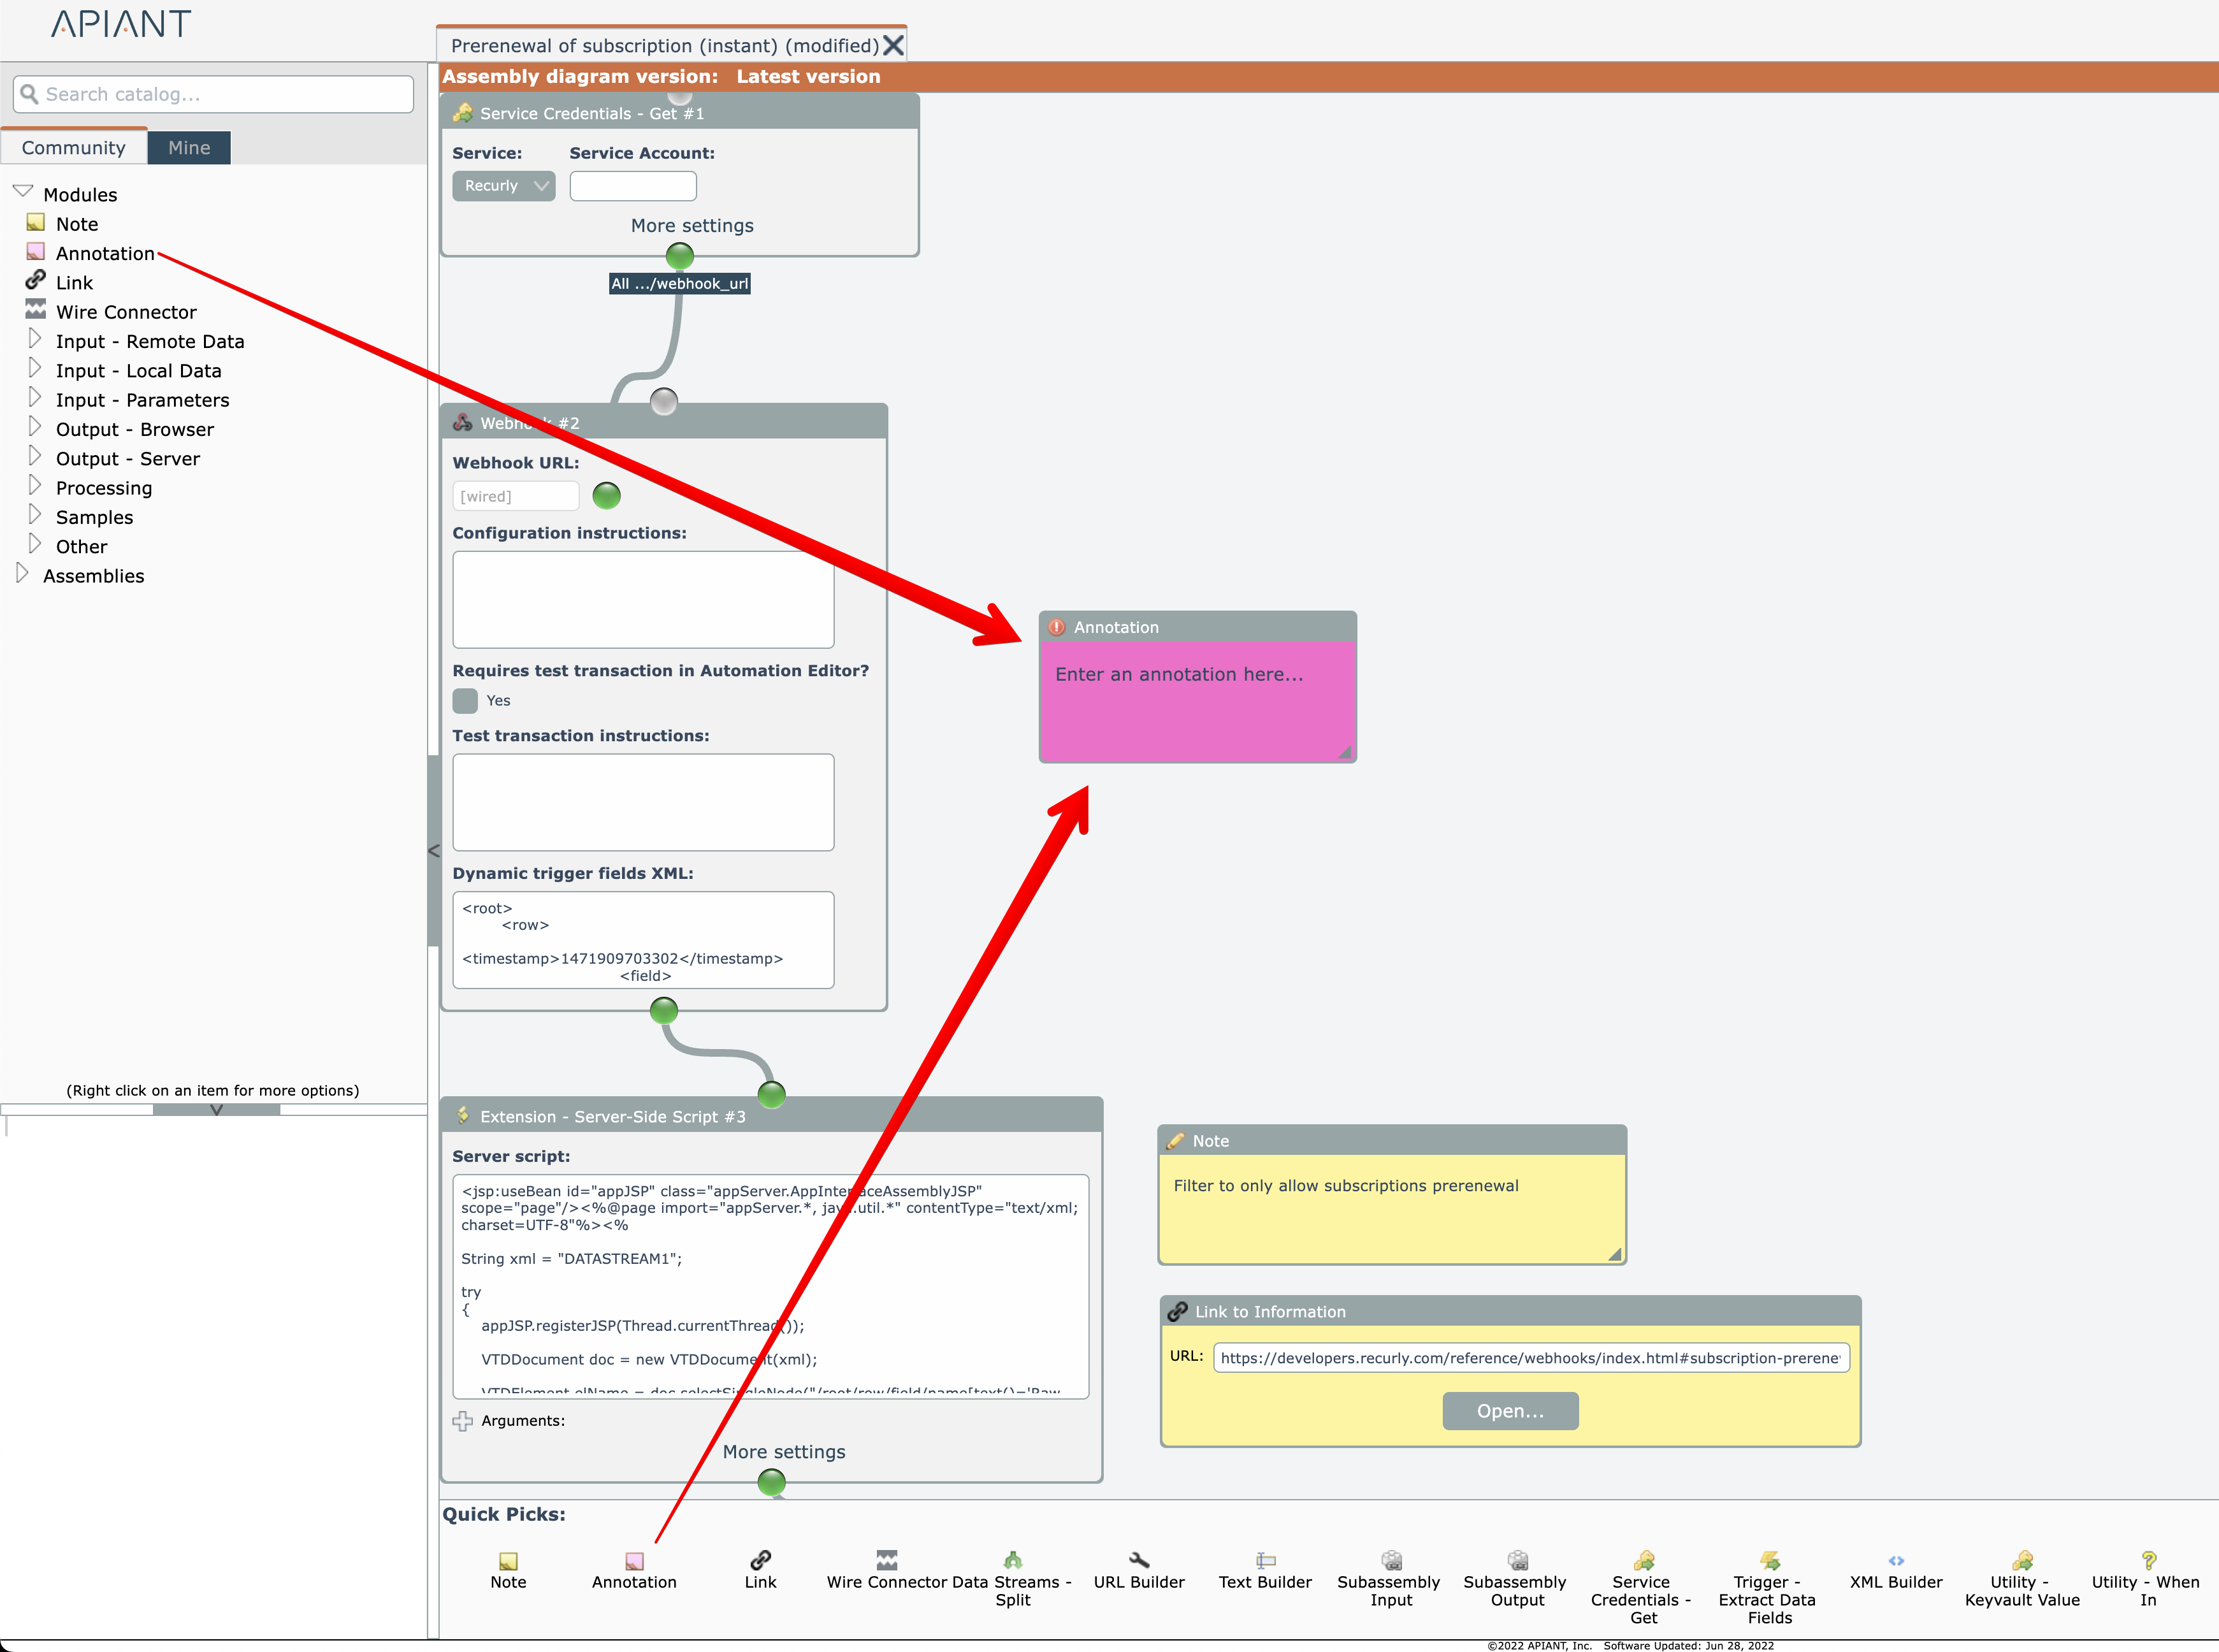This screenshot has width=2219, height=1652.
Task: Click the URL Builder quick pick icon
Action: (x=1138, y=1560)
